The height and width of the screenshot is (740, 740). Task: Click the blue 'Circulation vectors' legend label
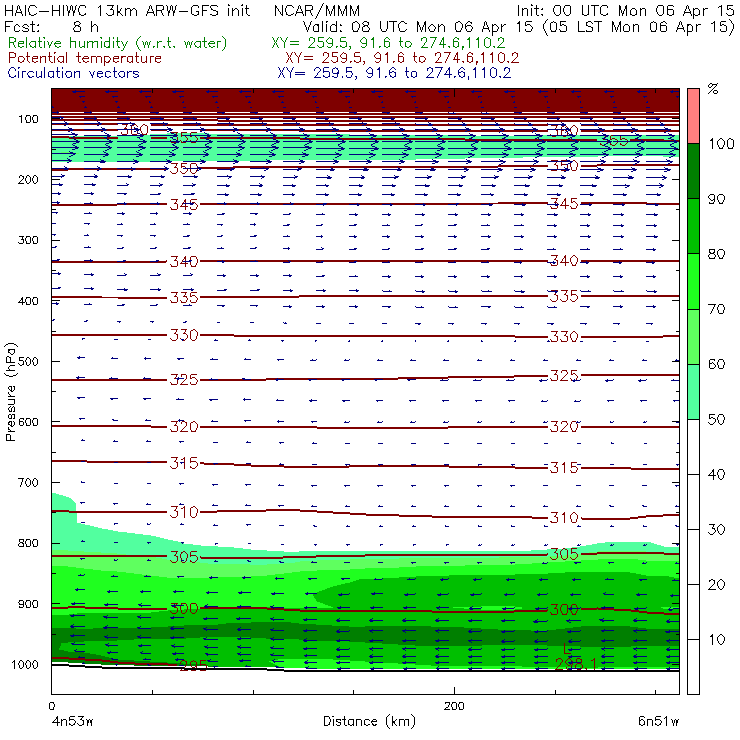click(x=74, y=73)
